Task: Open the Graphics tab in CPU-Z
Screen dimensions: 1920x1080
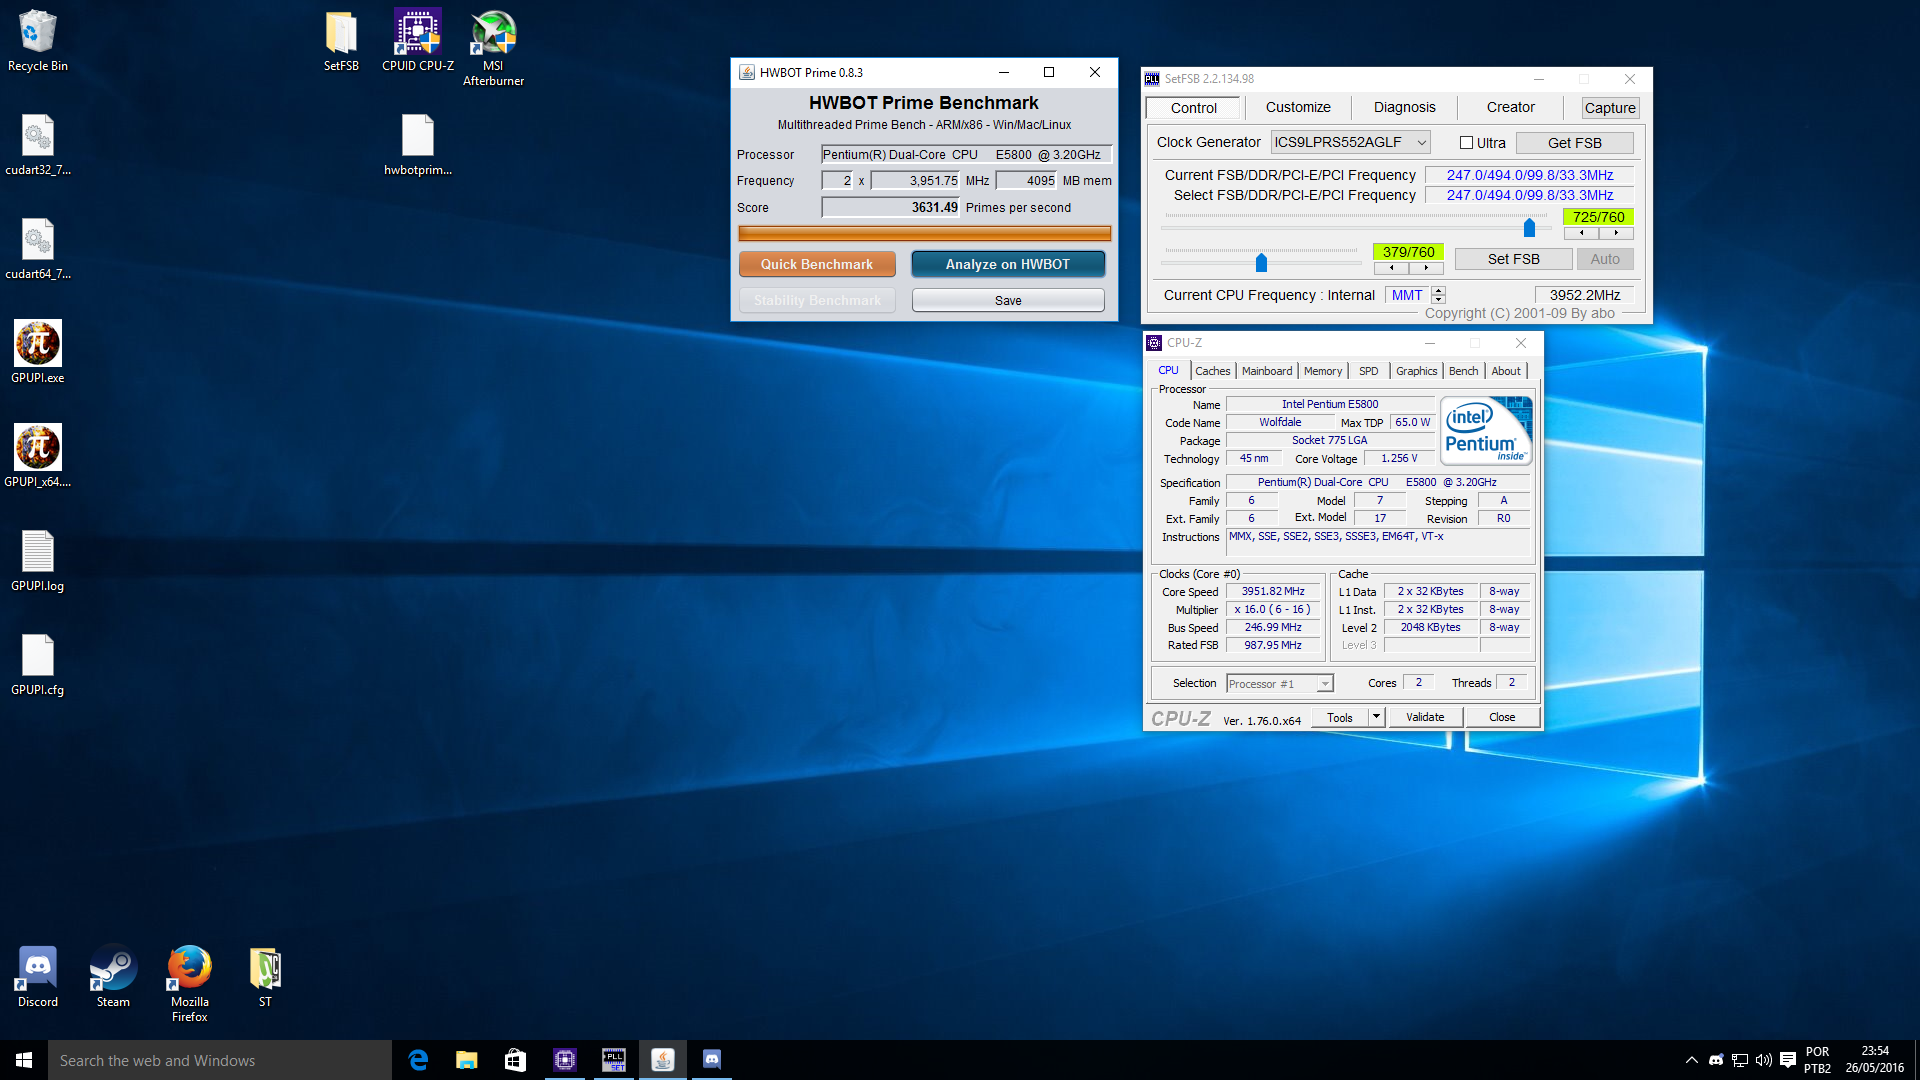Action: pos(1416,371)
